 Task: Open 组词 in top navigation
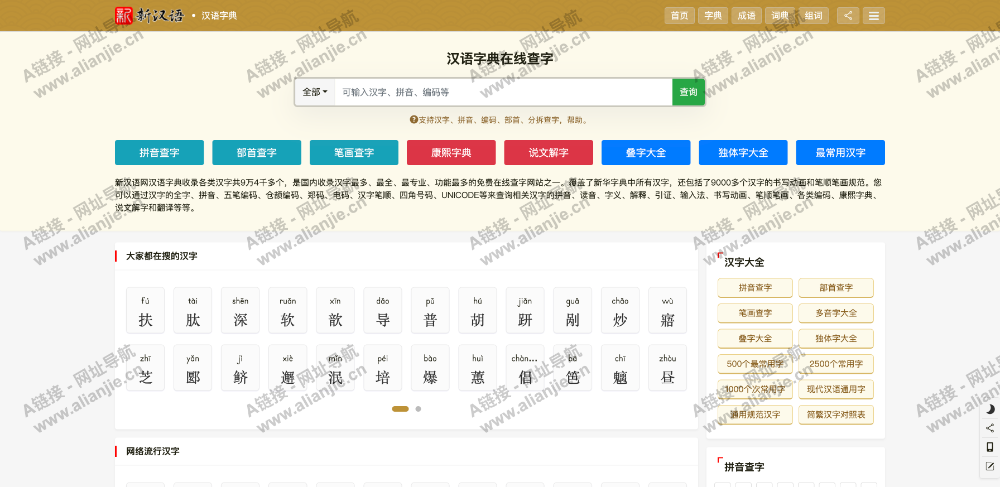point(814,15)
